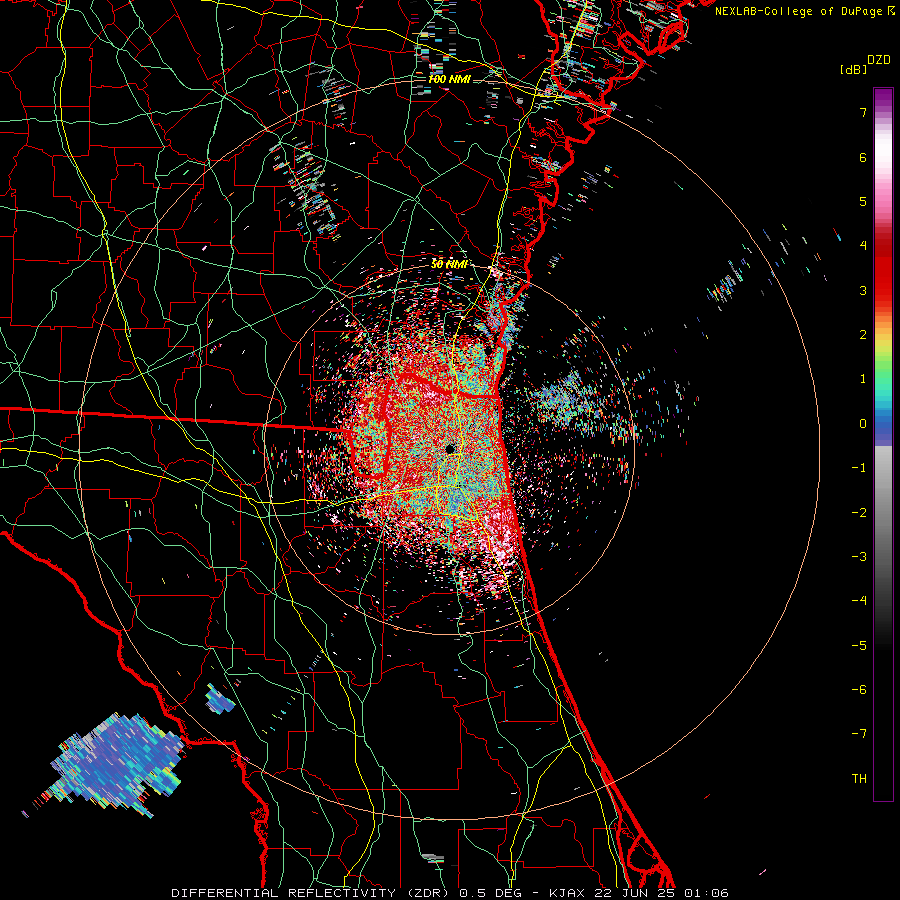Screen dimensions: 900x900
Task: Select the 7 value on the color scale
Action: pyautogui.click(x=863, y=112)
